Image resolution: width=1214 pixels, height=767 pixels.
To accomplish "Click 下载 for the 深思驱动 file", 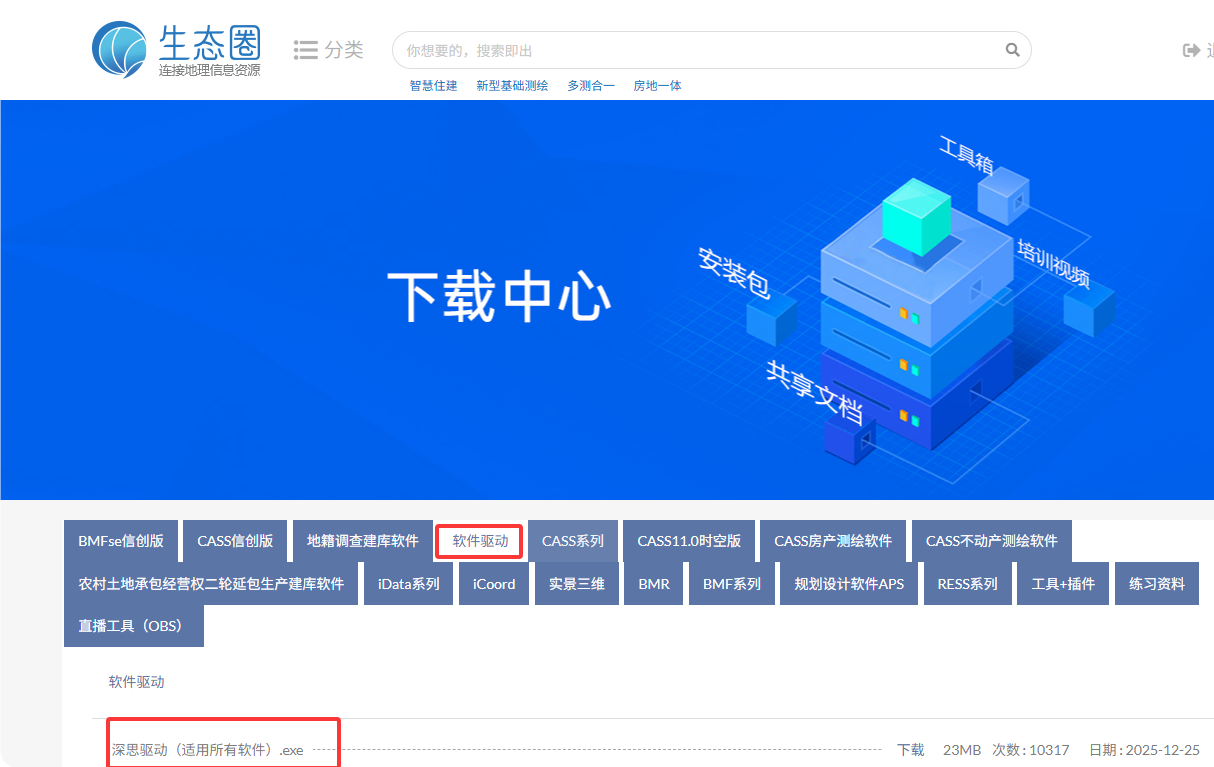I will pyautogui.click(x=910, y=750).
